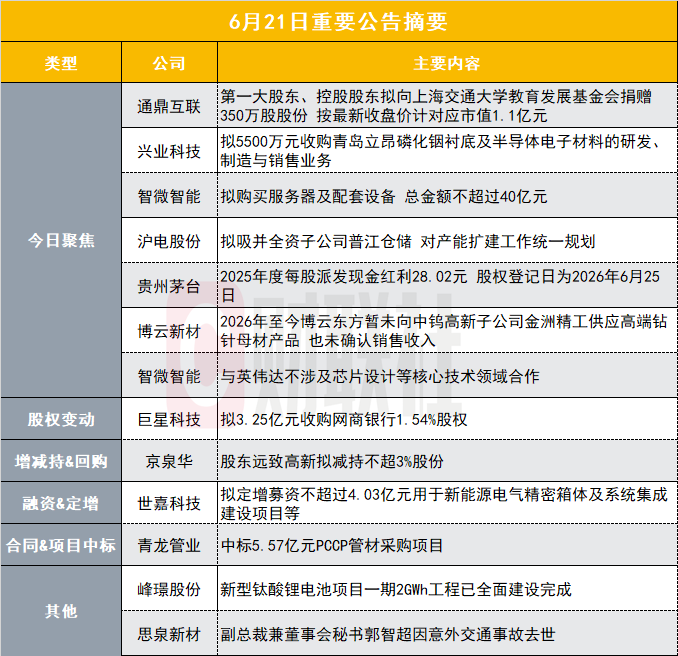This screenshot has width=678, height=656.
Task: Select the 主要内容 column header
Action: tap(447, 63)
